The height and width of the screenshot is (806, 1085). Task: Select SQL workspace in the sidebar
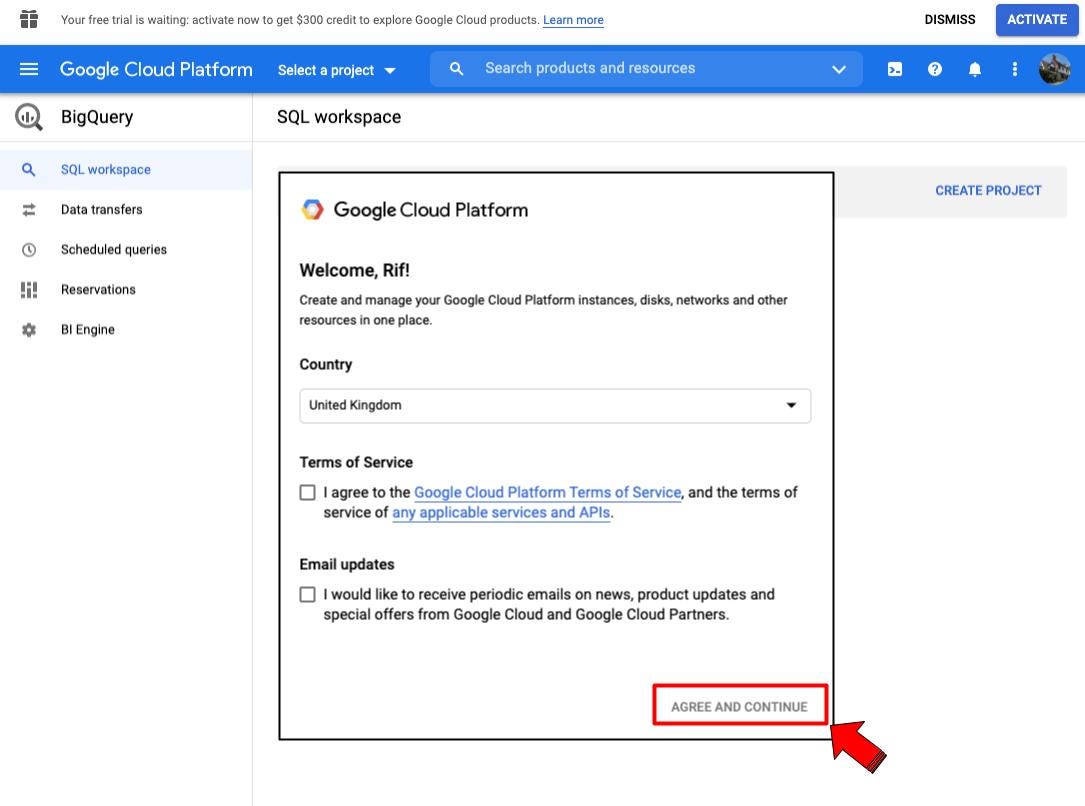coord(126,170)
